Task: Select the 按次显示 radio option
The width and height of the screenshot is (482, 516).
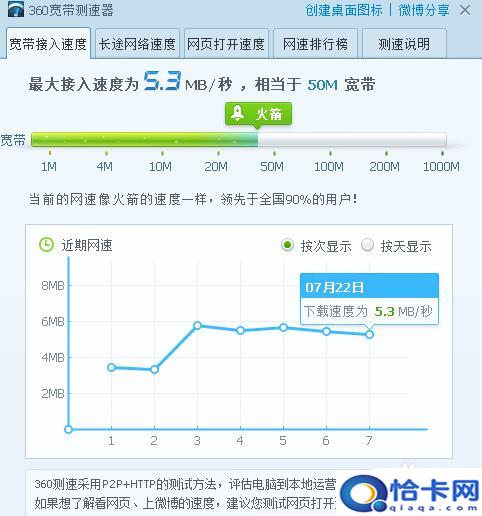Action: [x=287, y=245]
